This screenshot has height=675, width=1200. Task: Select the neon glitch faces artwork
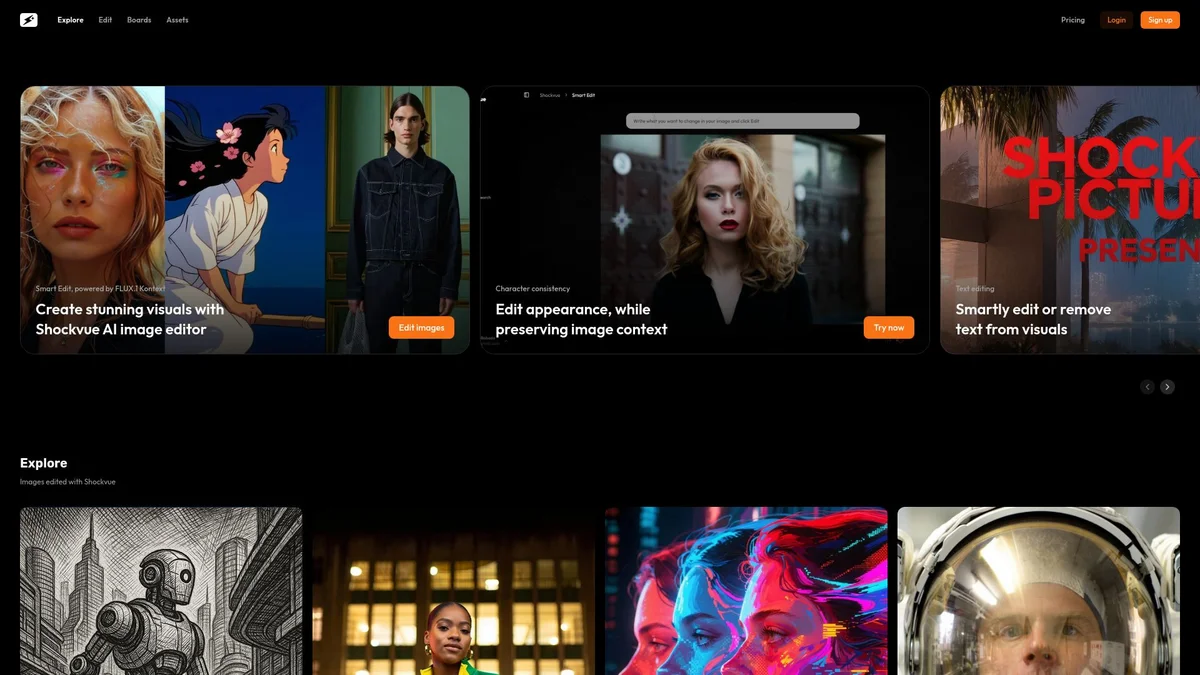746,590
